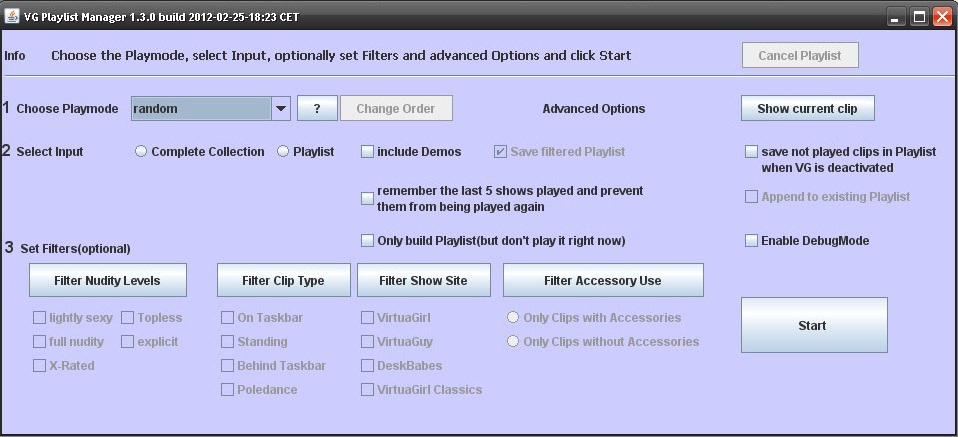Maximize the VG Playlist Manager window

click(x=919, y=17)
